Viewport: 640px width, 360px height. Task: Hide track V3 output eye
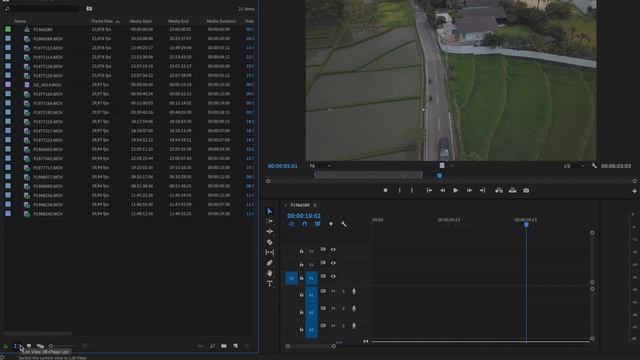(333, 249)
